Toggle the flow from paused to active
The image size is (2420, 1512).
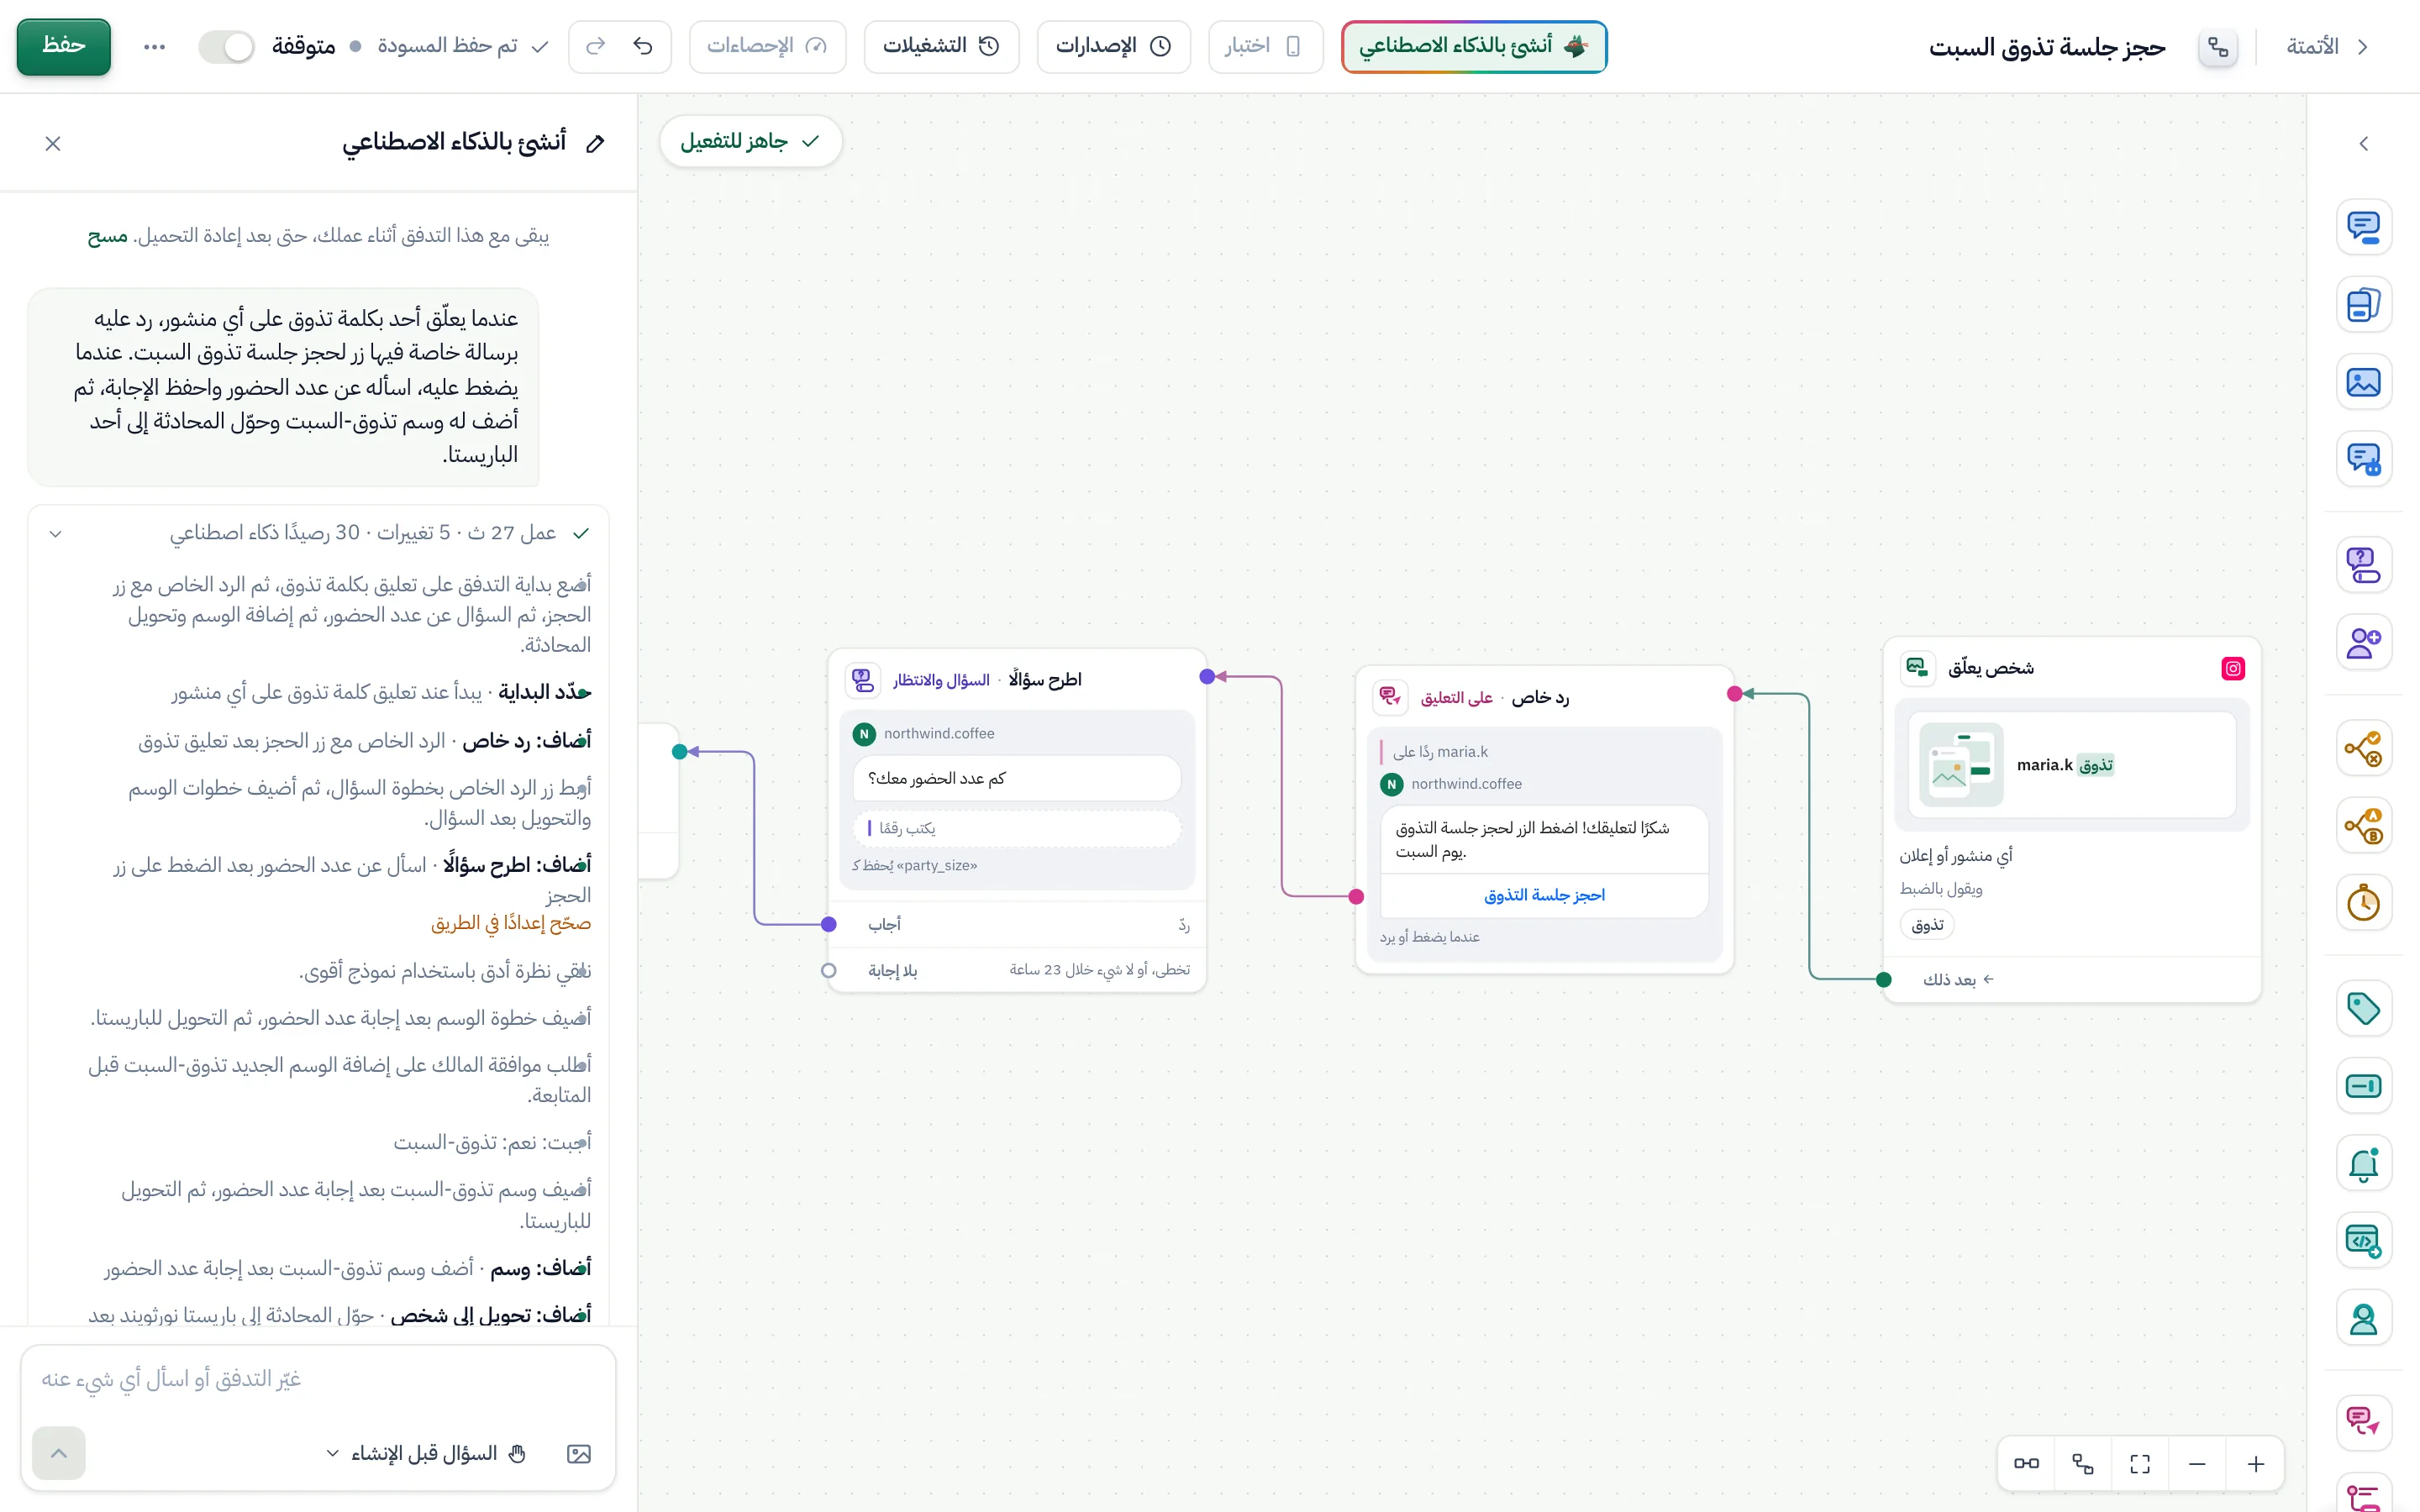[x=227, y=46]
